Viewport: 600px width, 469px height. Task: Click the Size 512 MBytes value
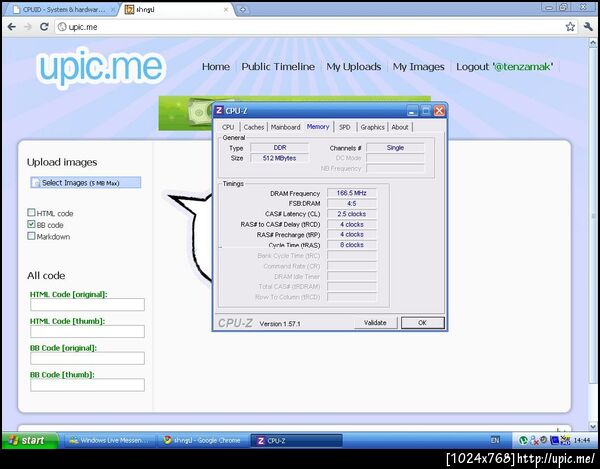pos(280,158)
